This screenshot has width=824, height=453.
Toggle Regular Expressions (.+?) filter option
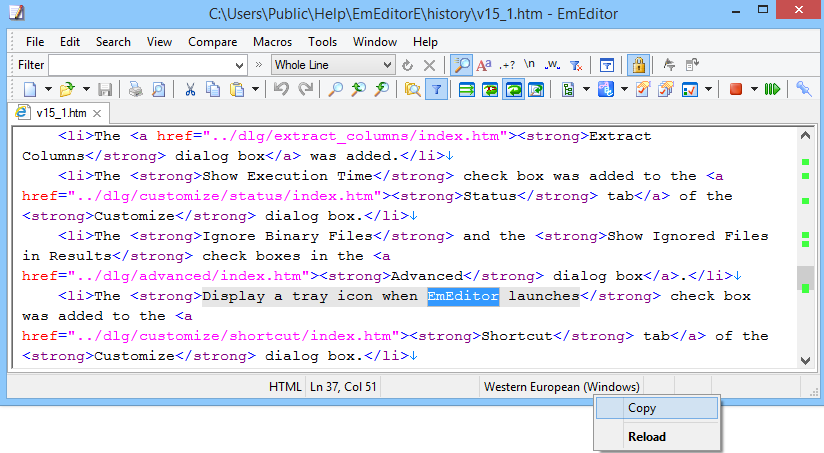507,65
